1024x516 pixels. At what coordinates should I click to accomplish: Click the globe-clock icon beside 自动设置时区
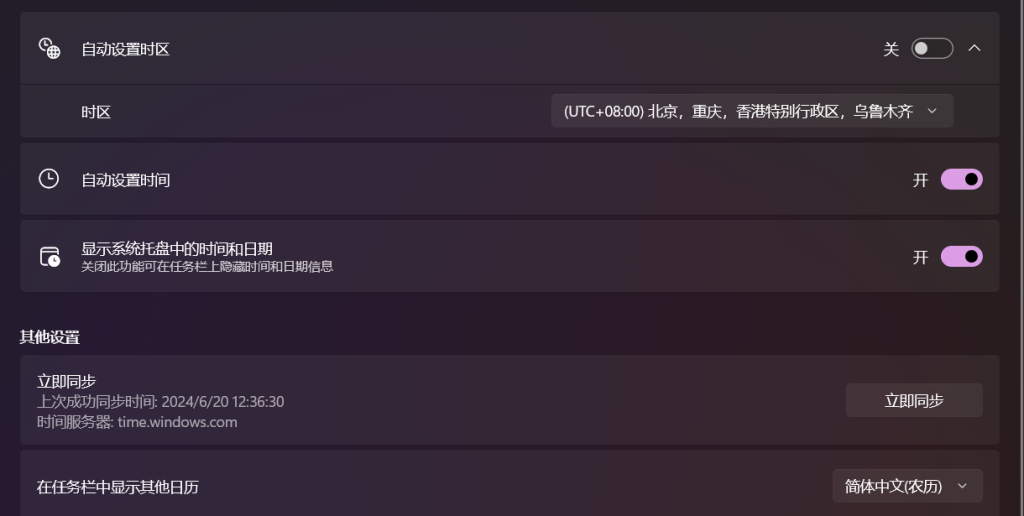(49, 48)
